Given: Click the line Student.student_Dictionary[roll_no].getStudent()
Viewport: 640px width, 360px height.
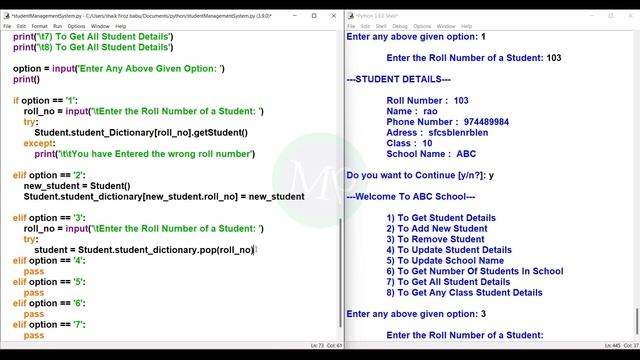Looking at the screenshot, I should (x=141, y=133).
